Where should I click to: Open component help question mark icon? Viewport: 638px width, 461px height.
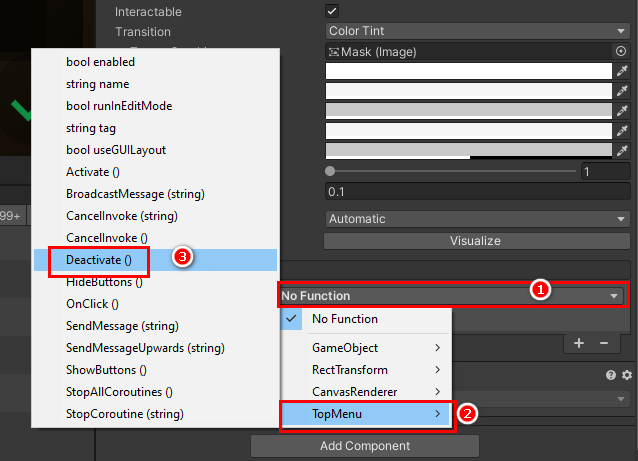click(611, 375)
